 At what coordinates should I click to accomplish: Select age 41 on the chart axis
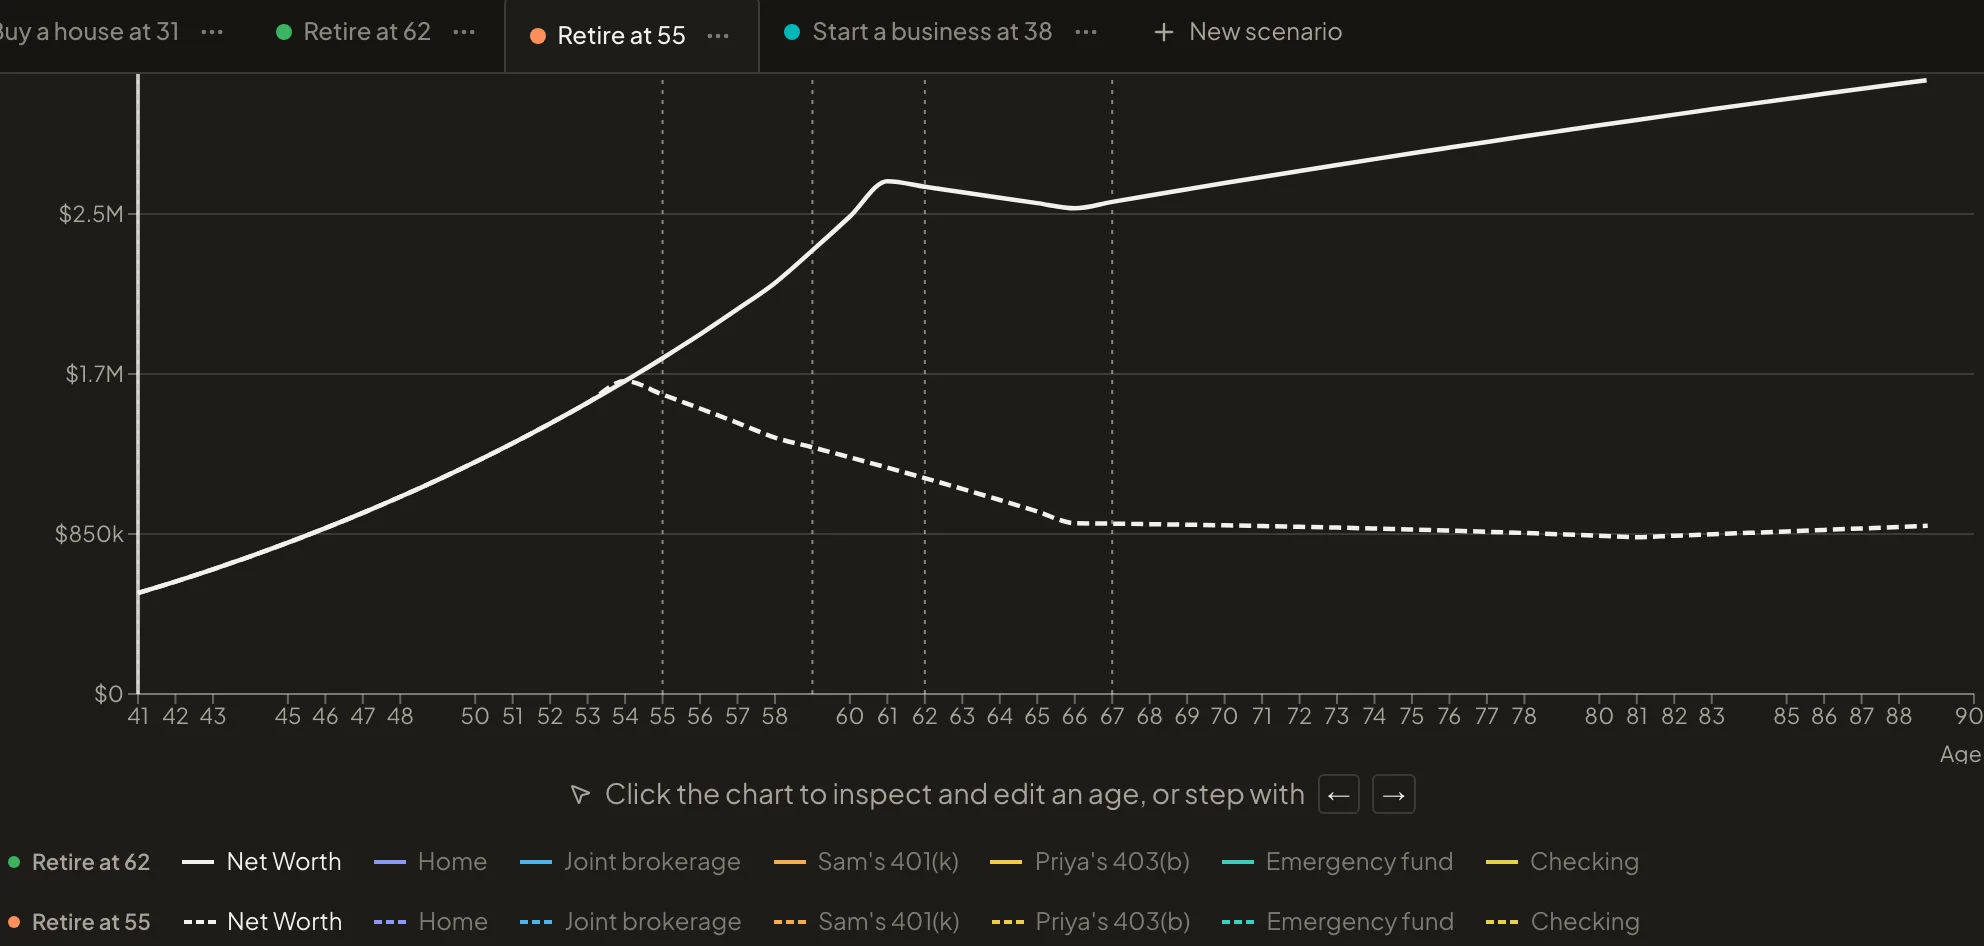(x=138, y=716)
